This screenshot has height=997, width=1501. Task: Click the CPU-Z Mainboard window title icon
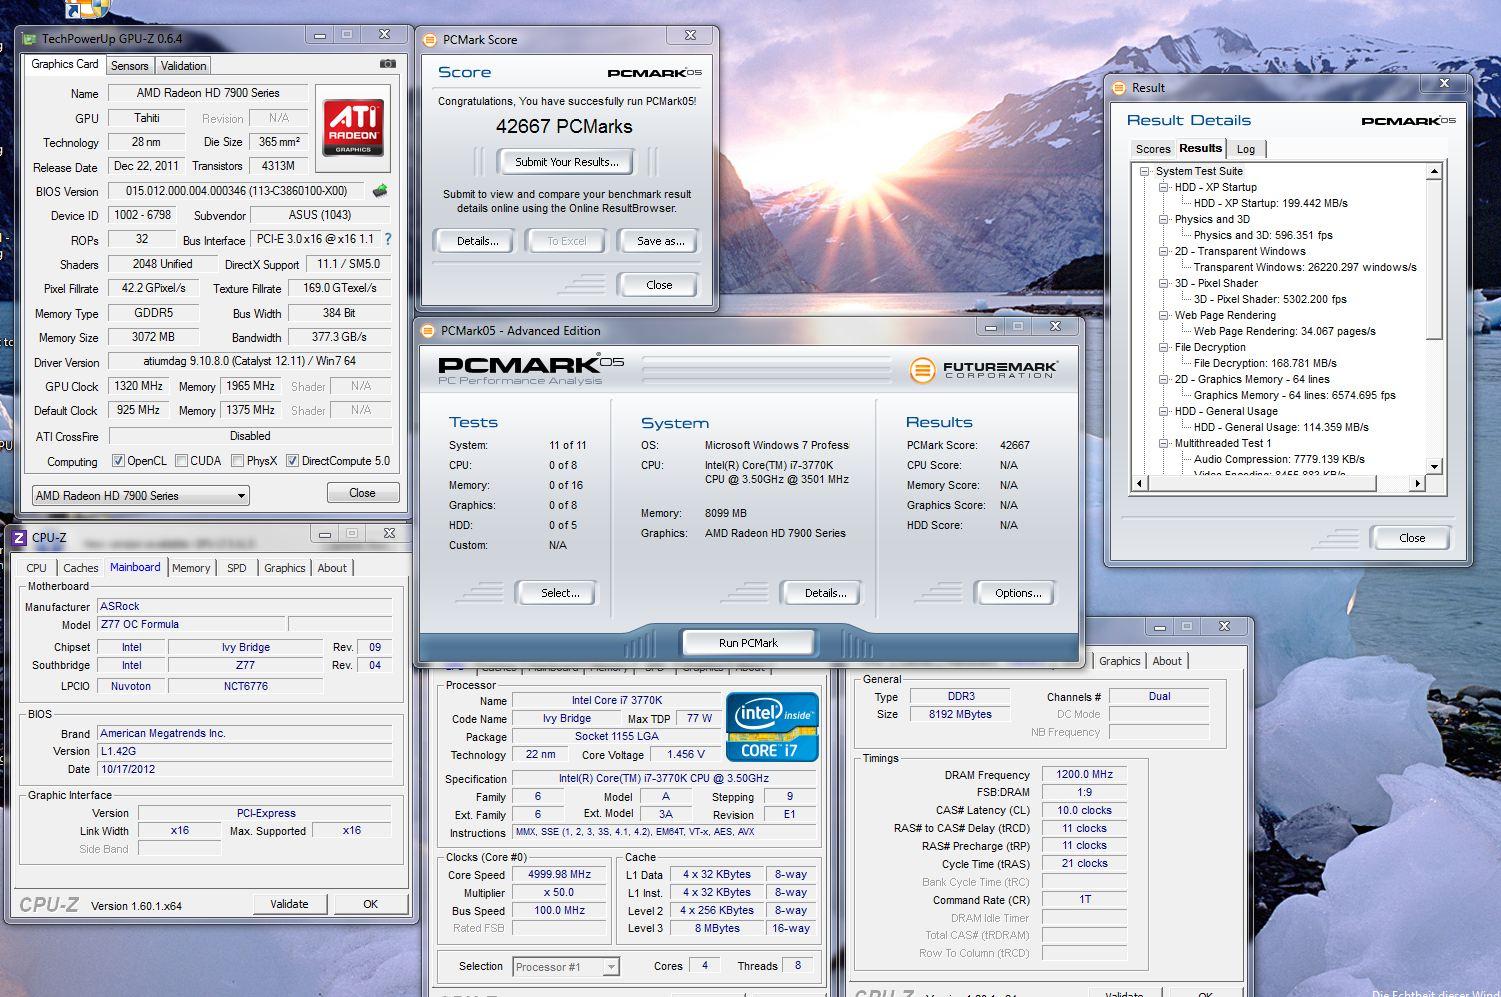[x=19, y=538]
